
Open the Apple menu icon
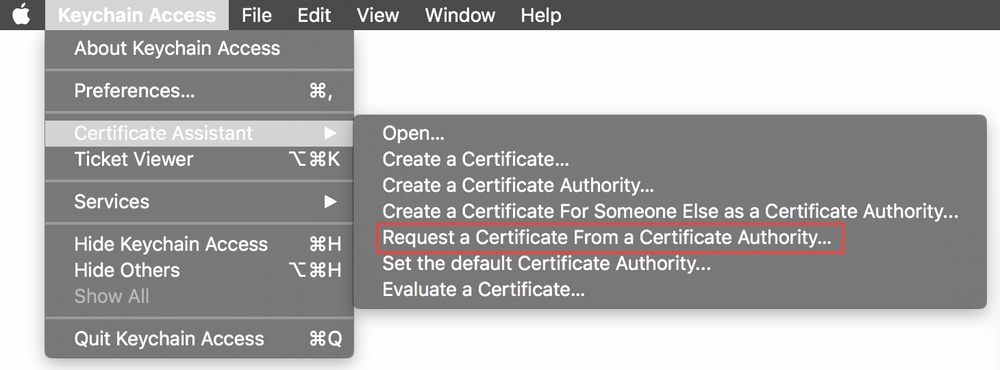click(x=22, y=15)
